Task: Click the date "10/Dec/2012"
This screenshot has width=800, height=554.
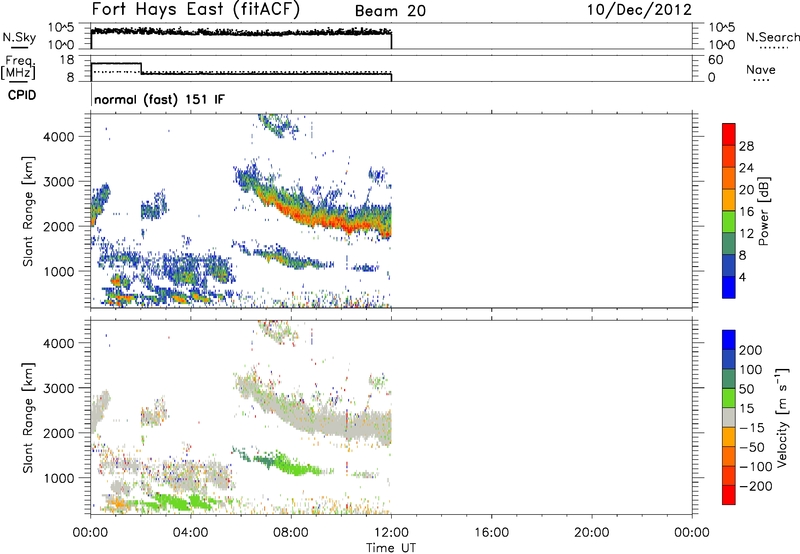Action: tap(639, 10)
